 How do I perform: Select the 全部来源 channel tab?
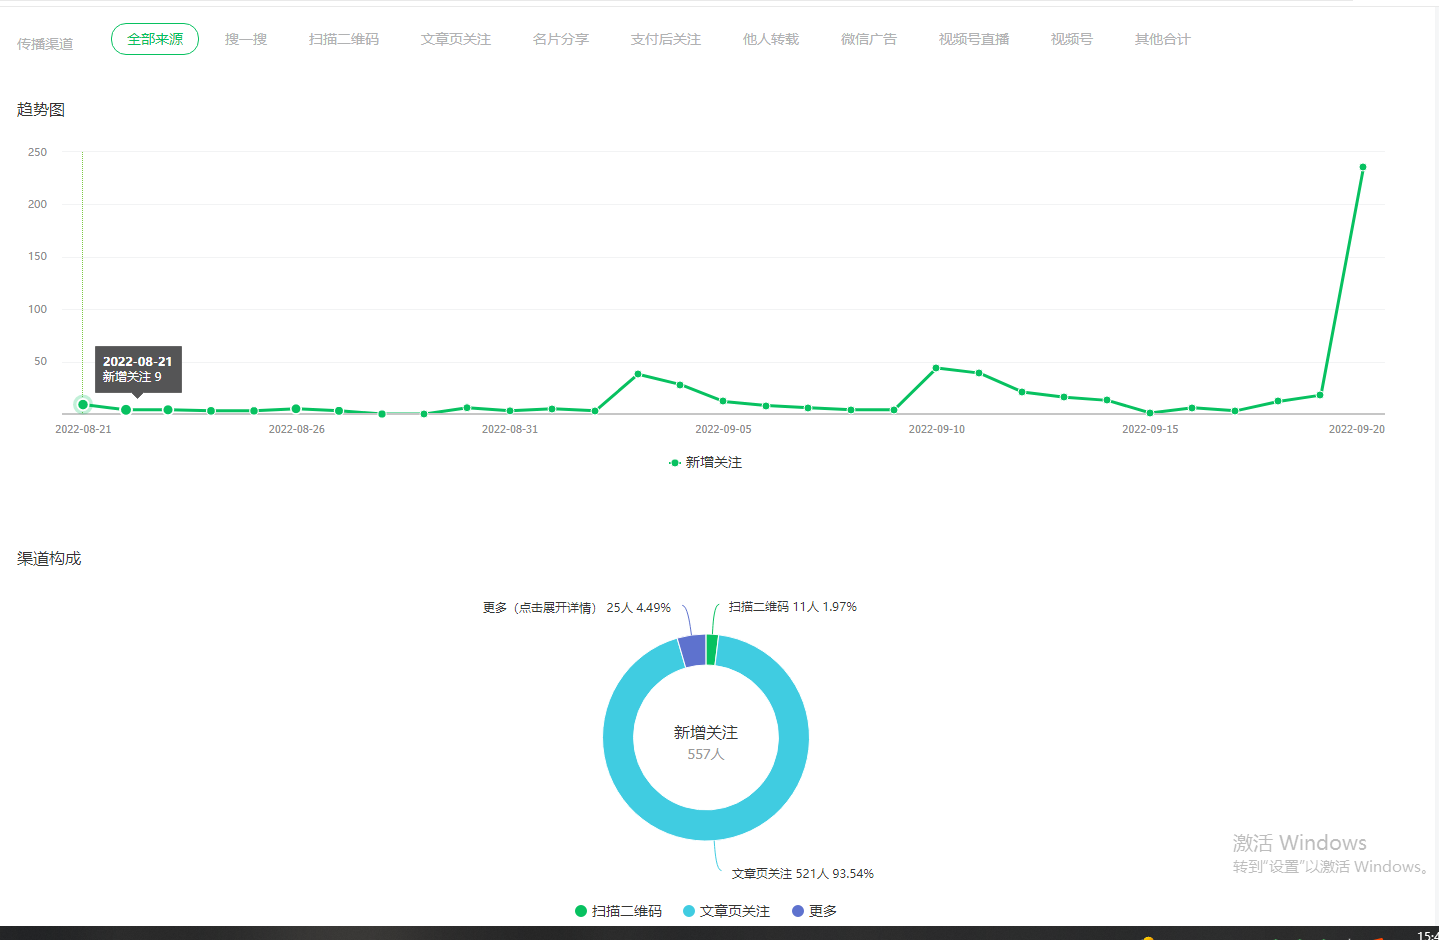(x=155, y=39)
